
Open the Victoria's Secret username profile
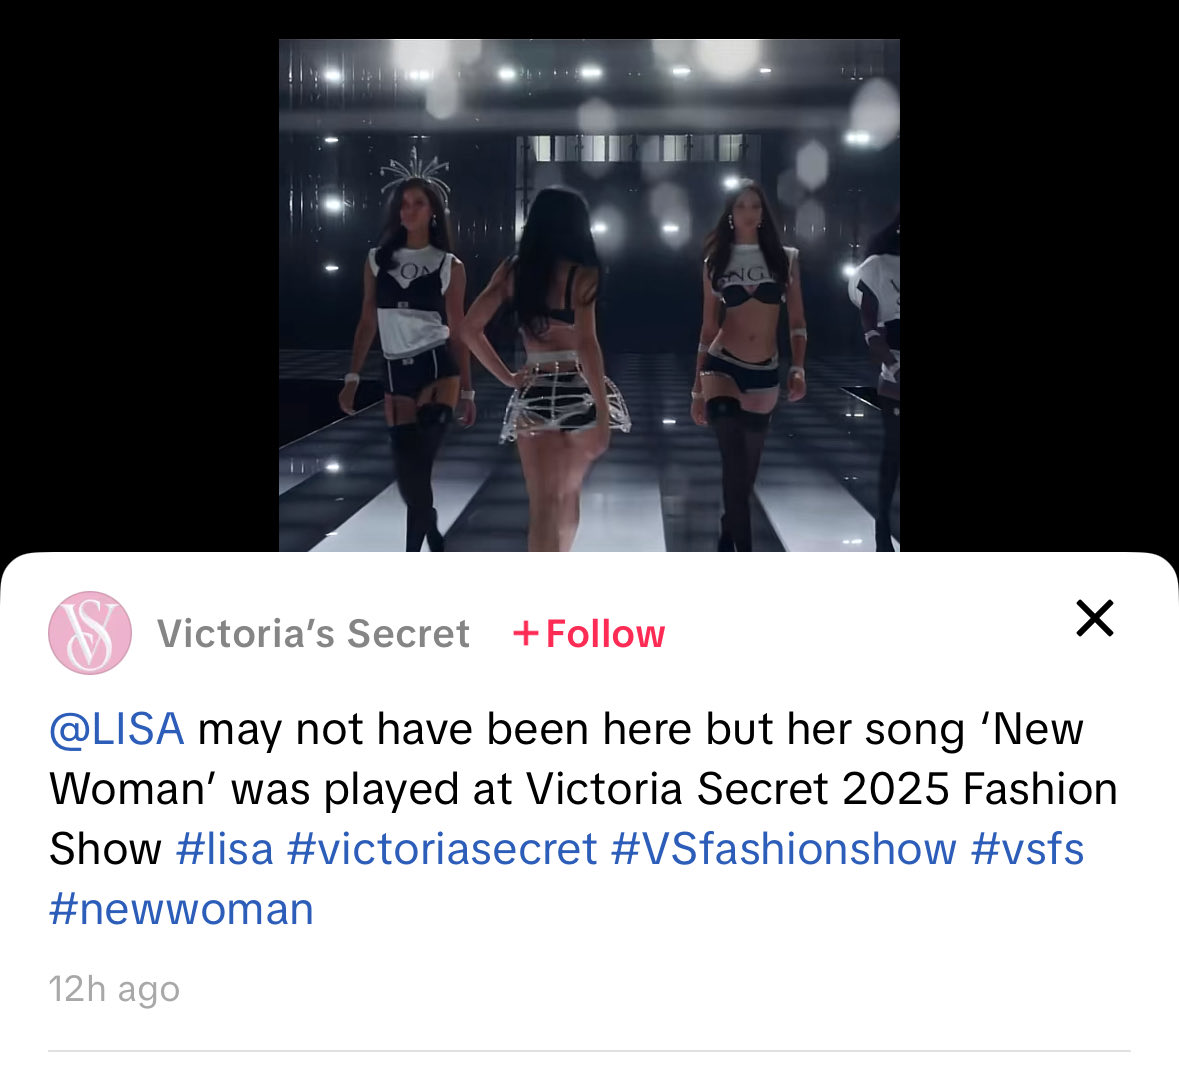pyautogui.click(x=313, y=634)
